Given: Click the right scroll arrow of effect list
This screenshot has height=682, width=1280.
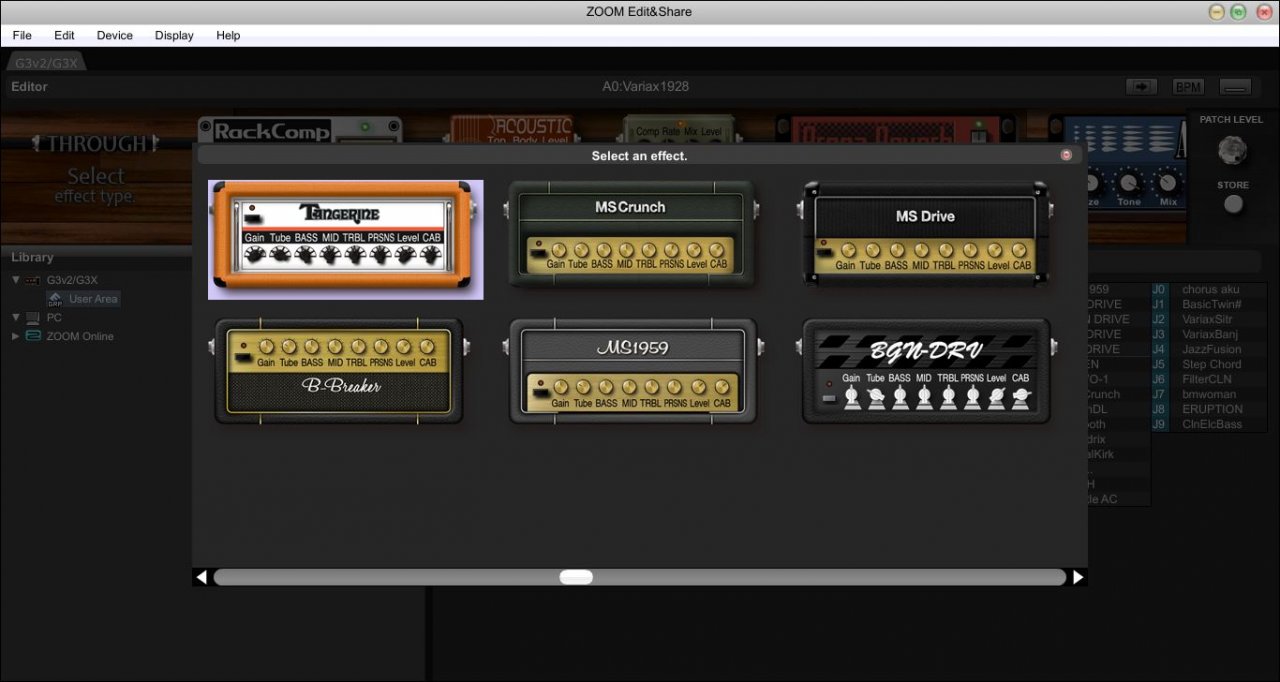Looking at the screenshot, I should (1078, 577).
